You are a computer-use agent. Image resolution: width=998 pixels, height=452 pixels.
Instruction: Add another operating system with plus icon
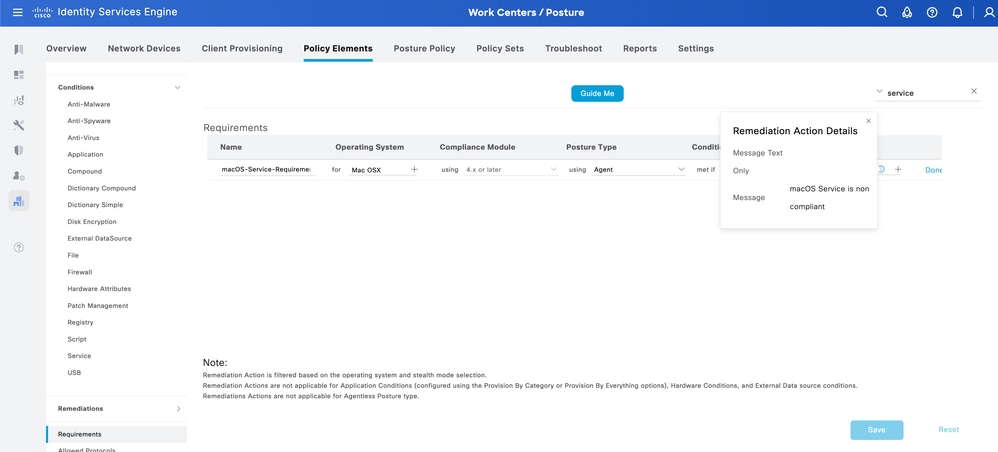tap(414, 169)
